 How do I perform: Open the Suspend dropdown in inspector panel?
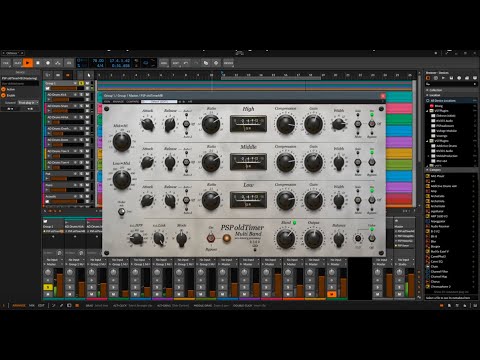coord(28,103)
